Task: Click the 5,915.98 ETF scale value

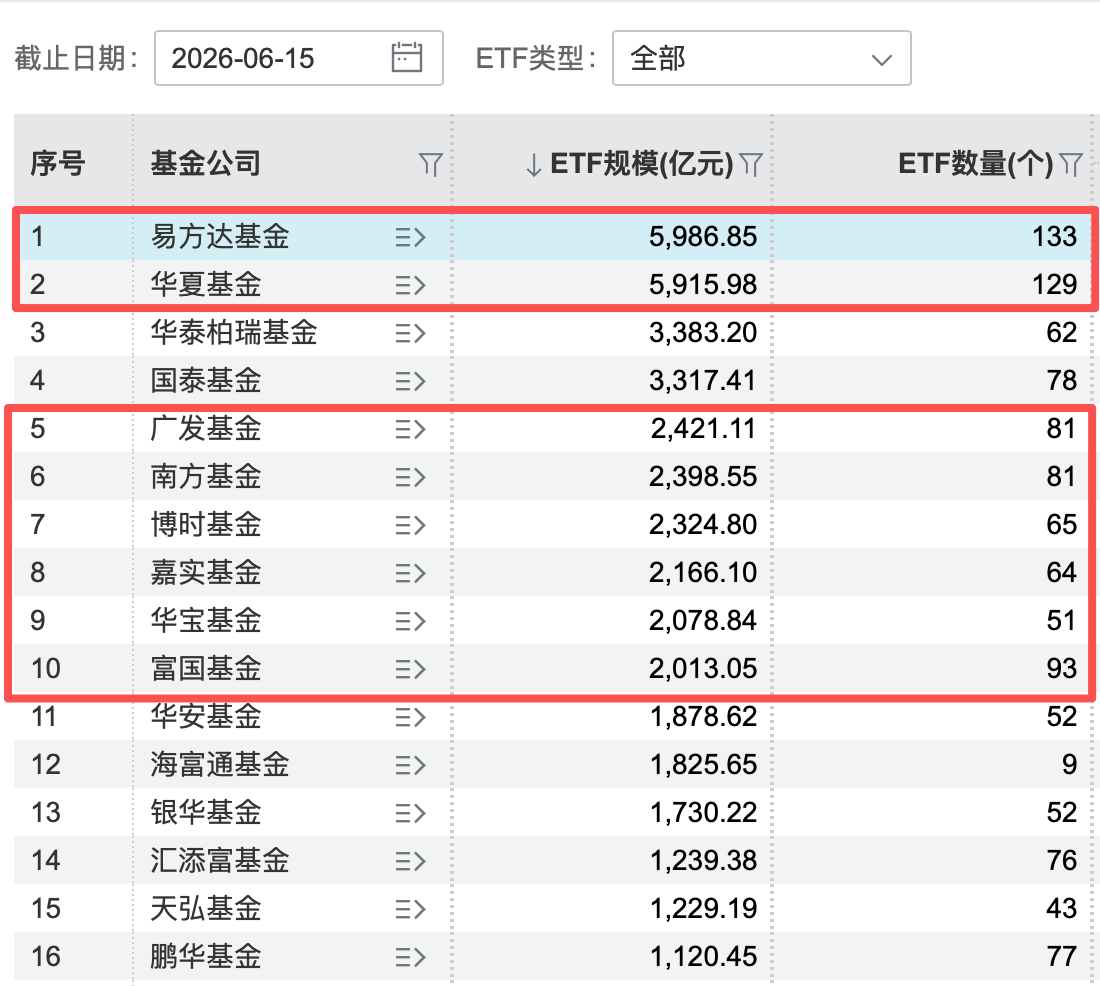Action: tap(703, 284)
